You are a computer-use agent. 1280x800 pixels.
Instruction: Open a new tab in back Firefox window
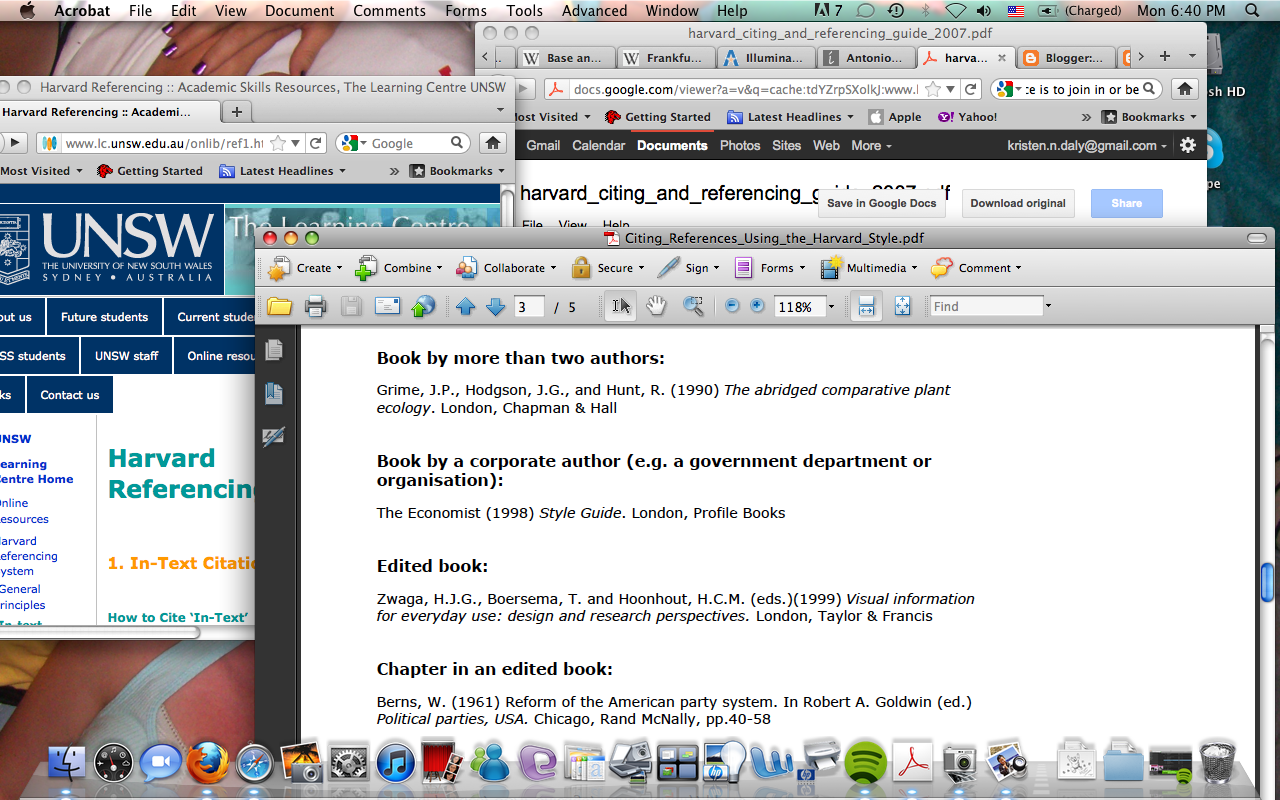1165,57
